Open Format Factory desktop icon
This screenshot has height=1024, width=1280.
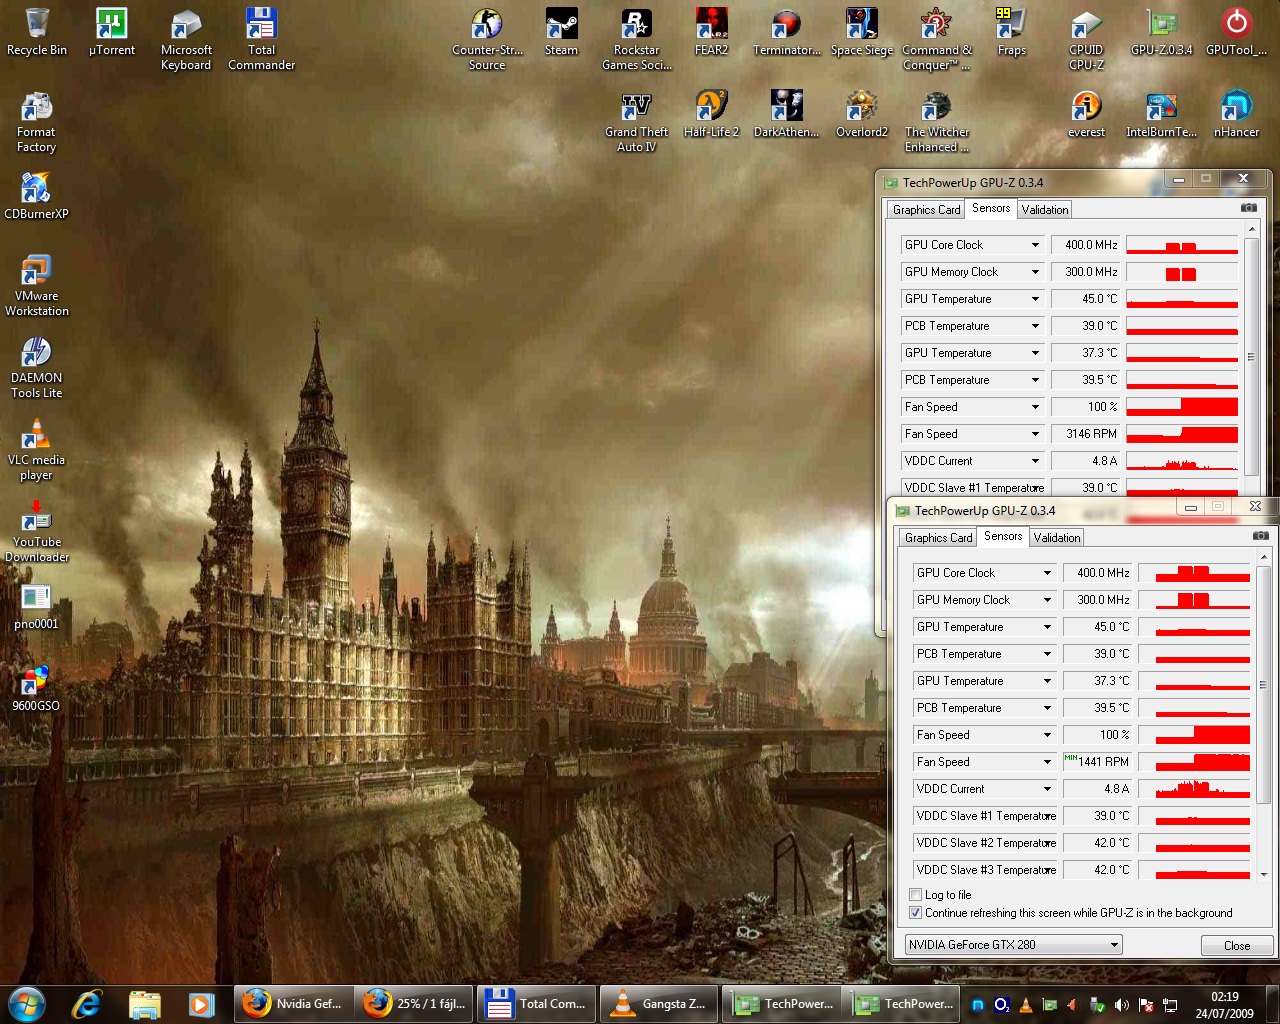36,122
